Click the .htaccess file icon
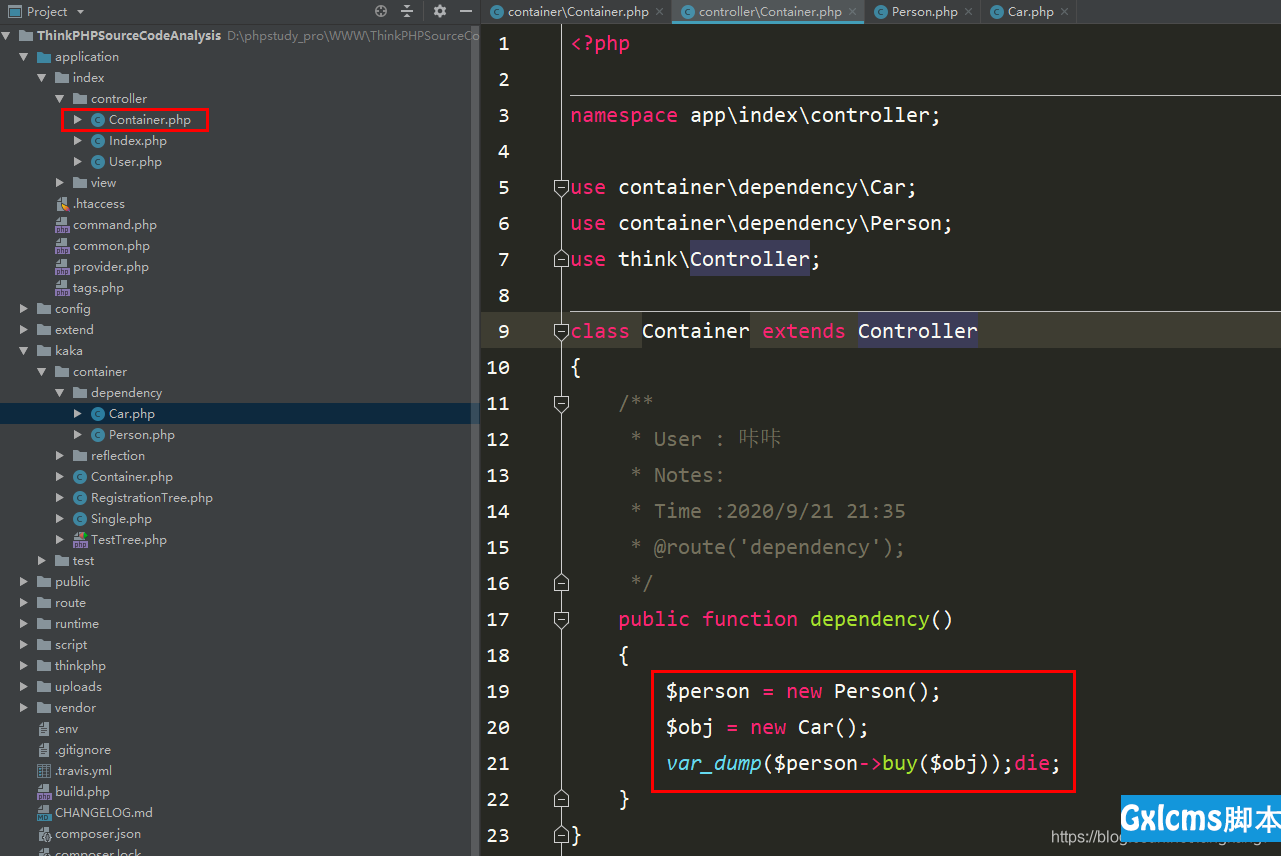 pyautogui.click(x=62, y=204)
